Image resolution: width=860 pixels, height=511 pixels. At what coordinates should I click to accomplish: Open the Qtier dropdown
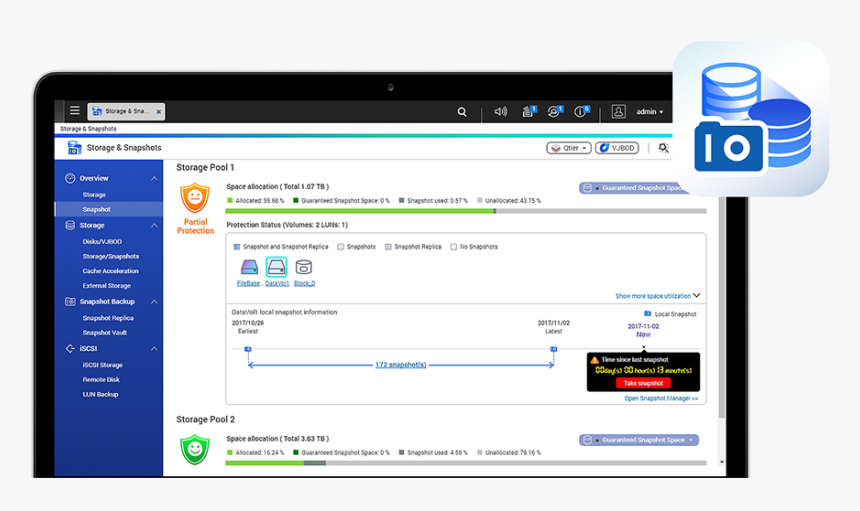pos(568,148)
